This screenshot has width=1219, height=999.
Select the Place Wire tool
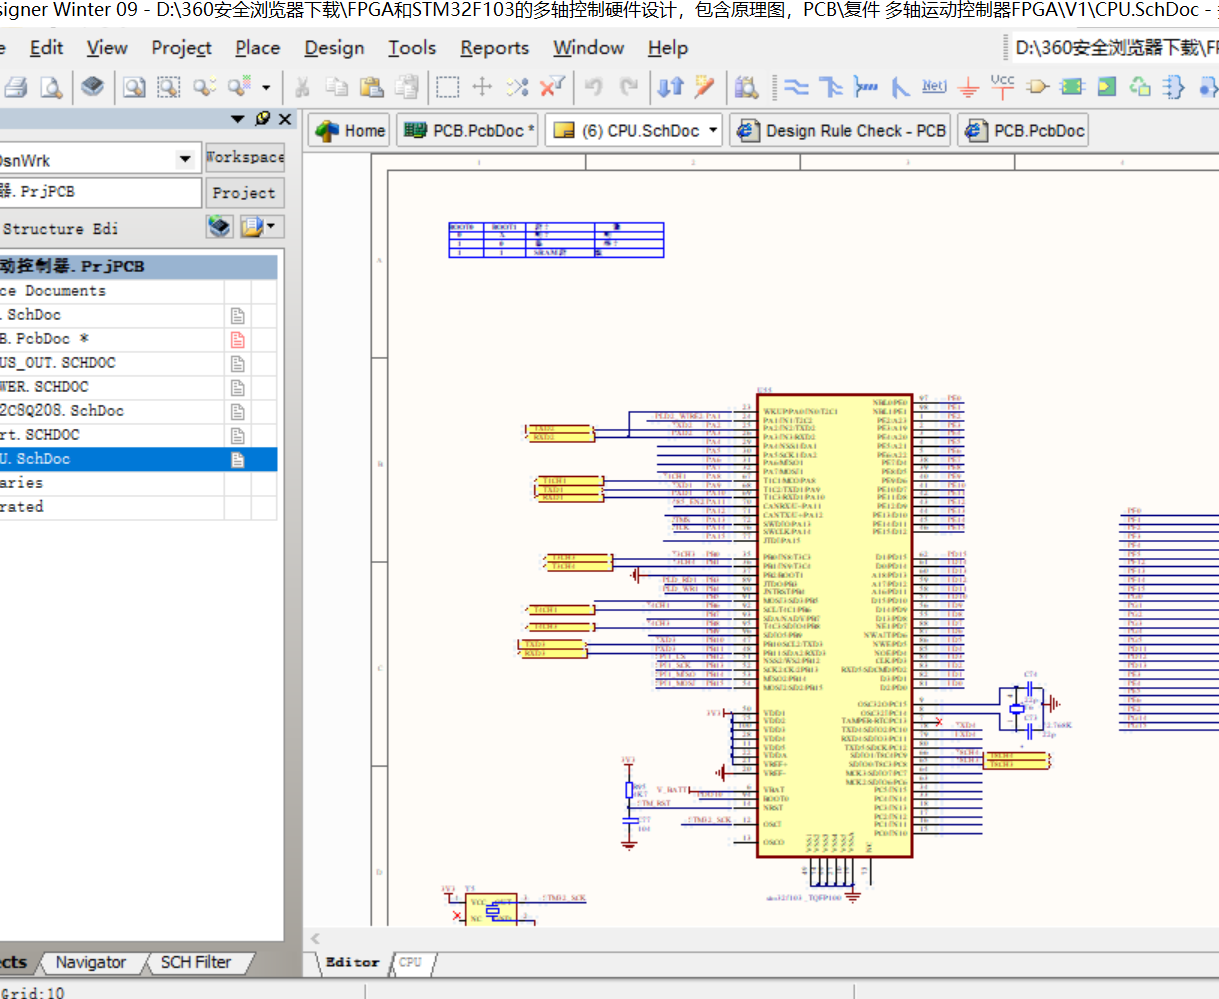796,88
